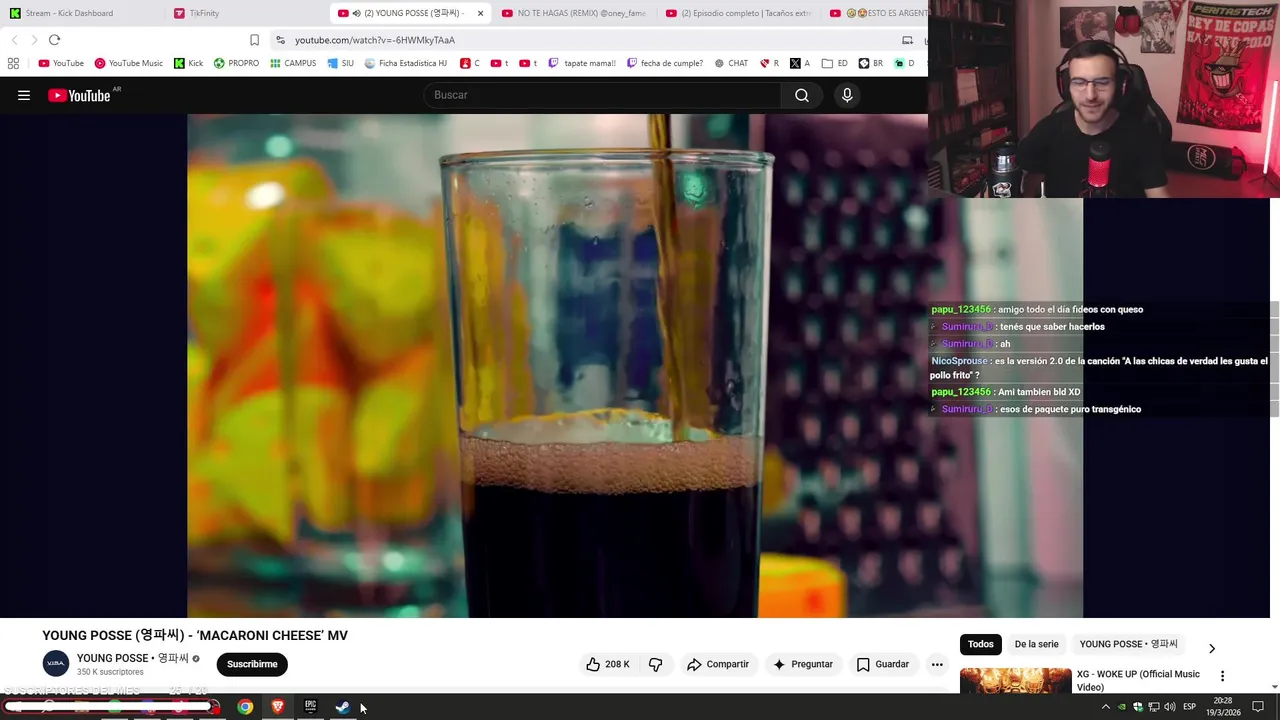Viewport: 1280px width, 720px height.
Task: Show hidden system tray icons
Action: [1105, 707]
